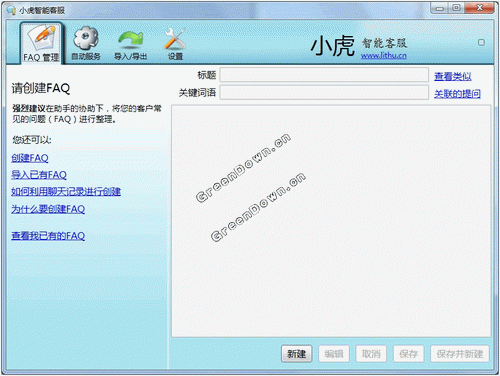Click the 创建FAQ link
This screenshot has height=376, width=500.
30,158
